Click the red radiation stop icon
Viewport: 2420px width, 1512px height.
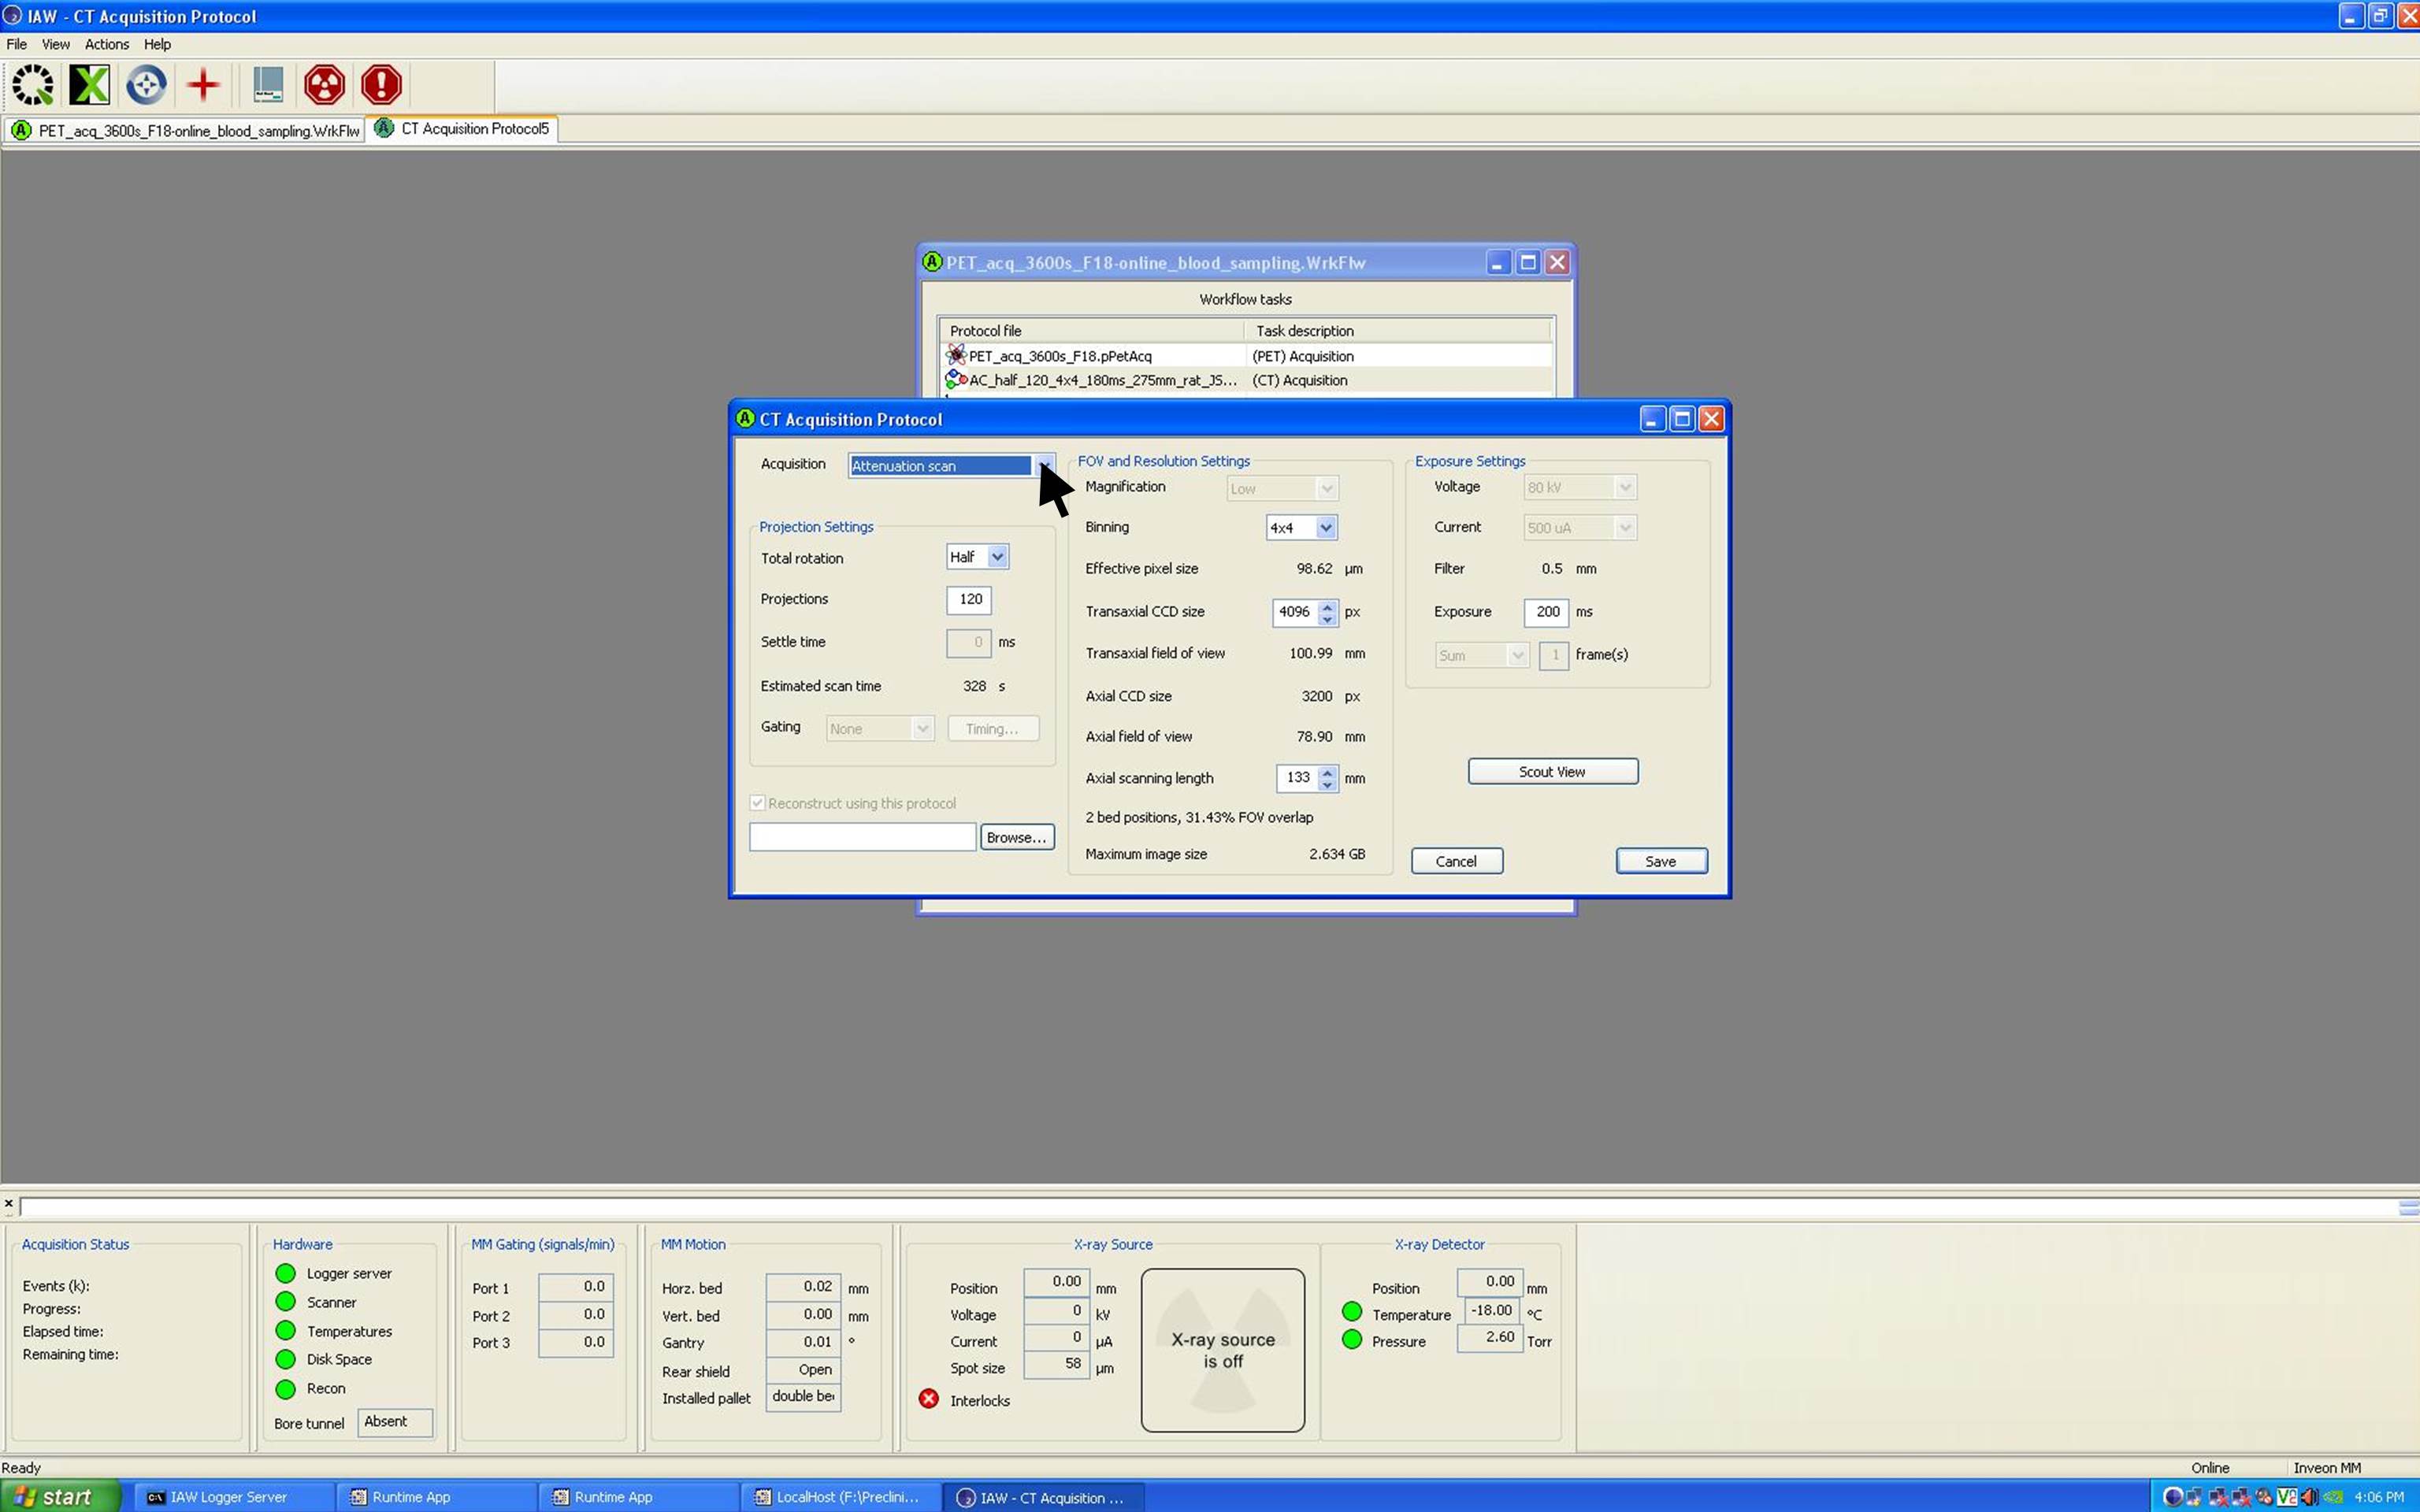[324, 85]
